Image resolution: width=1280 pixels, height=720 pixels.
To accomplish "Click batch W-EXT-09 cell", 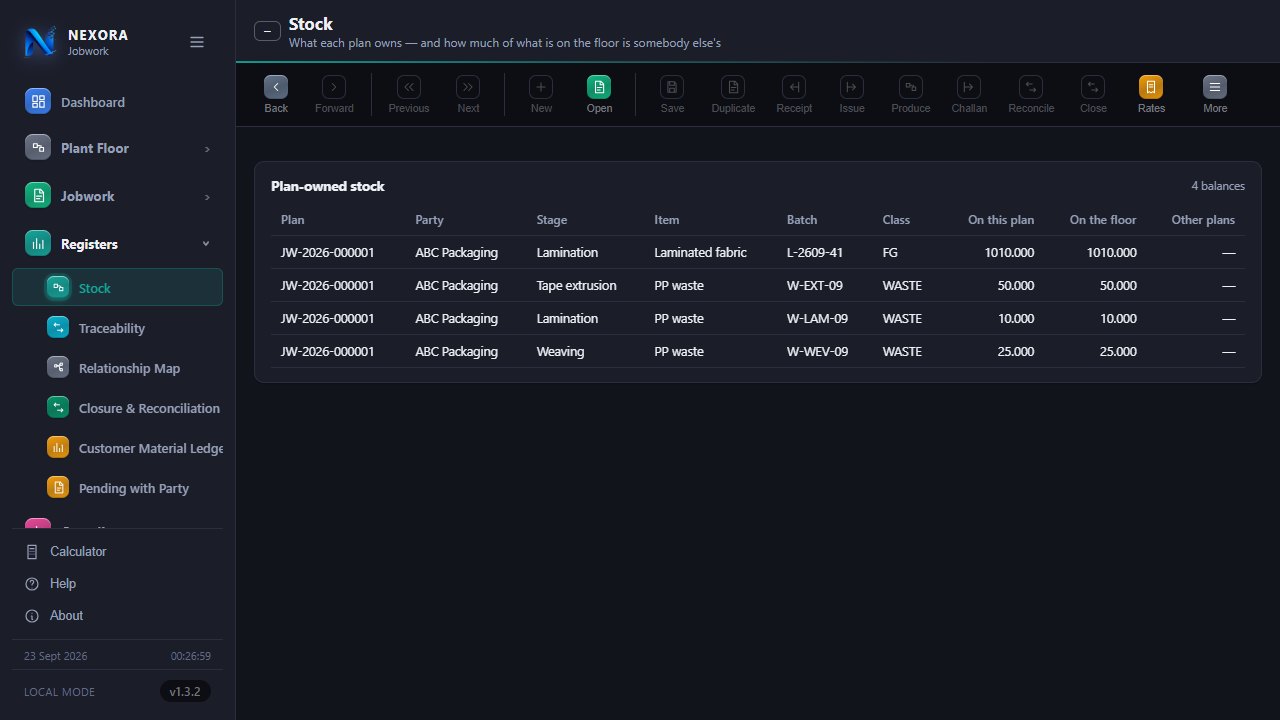I will click(815, 286).
